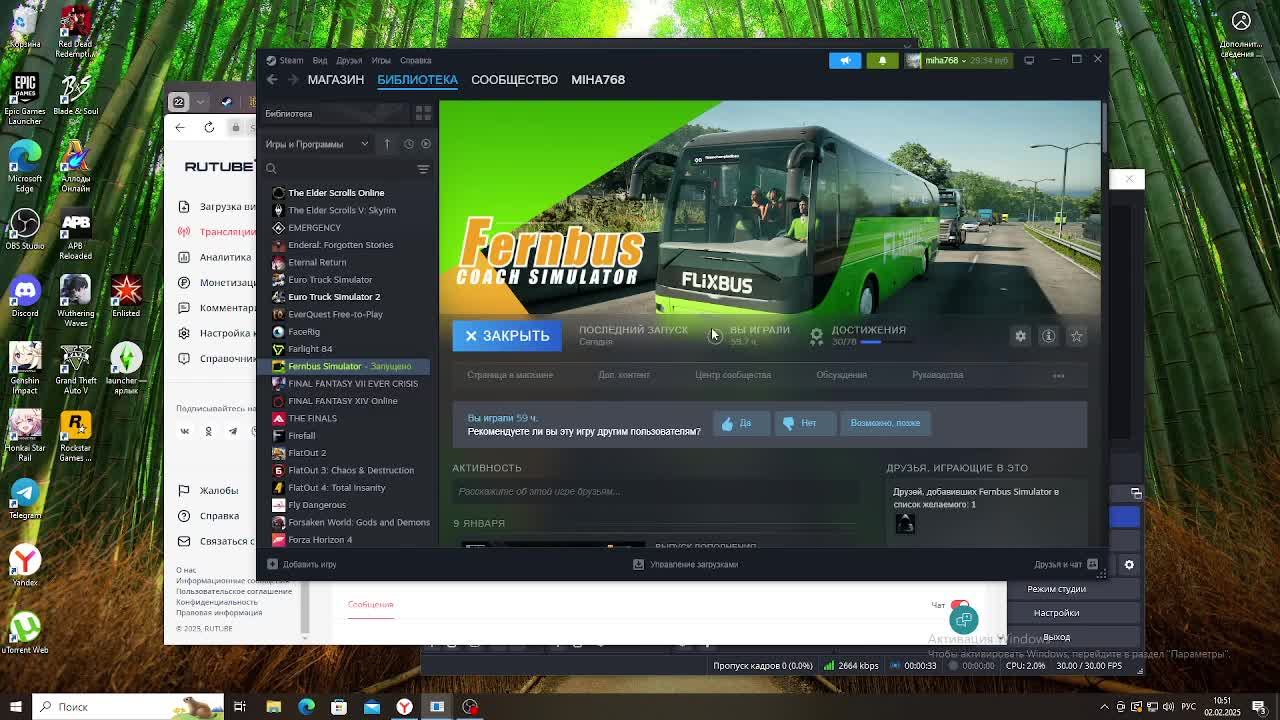The width and height of the screenshot is (1280, 720).
Task: Click the Windows Start button
Action: coord(16,707)
